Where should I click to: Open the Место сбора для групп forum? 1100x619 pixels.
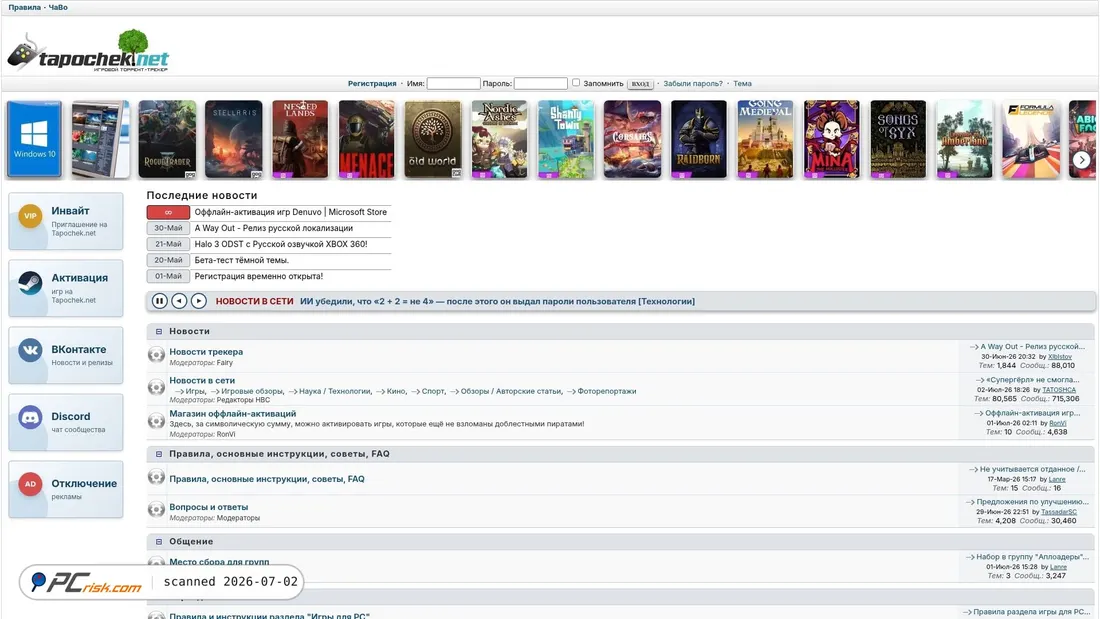[219, 562]
